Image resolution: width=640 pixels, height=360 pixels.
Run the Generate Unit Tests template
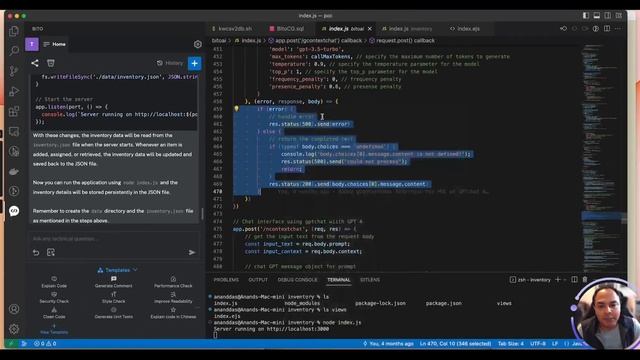(x=113, y=313)
